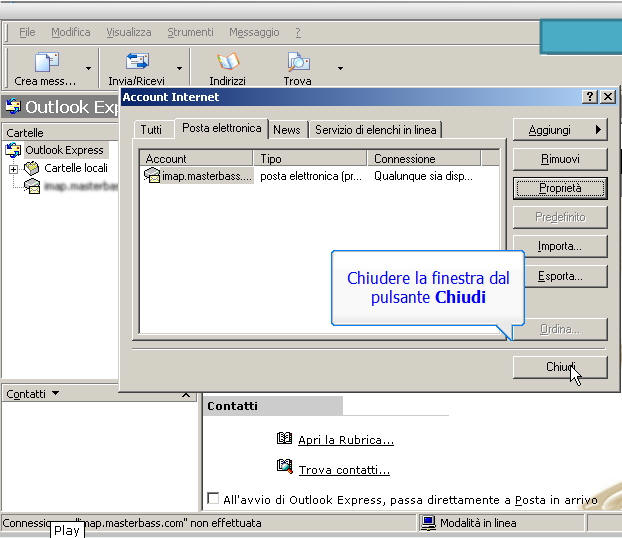Open the ? help menu

(298, 32)
